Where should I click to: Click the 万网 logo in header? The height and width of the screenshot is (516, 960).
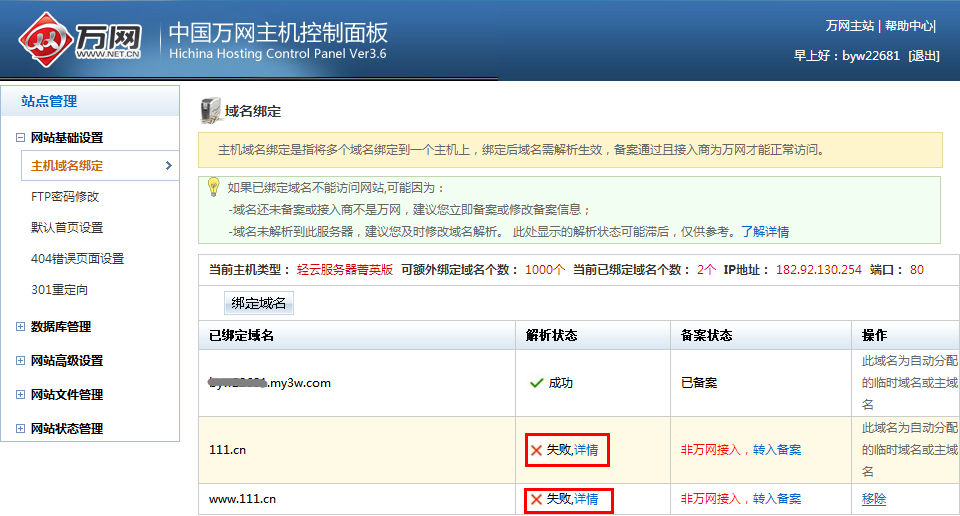click(80, 38)
